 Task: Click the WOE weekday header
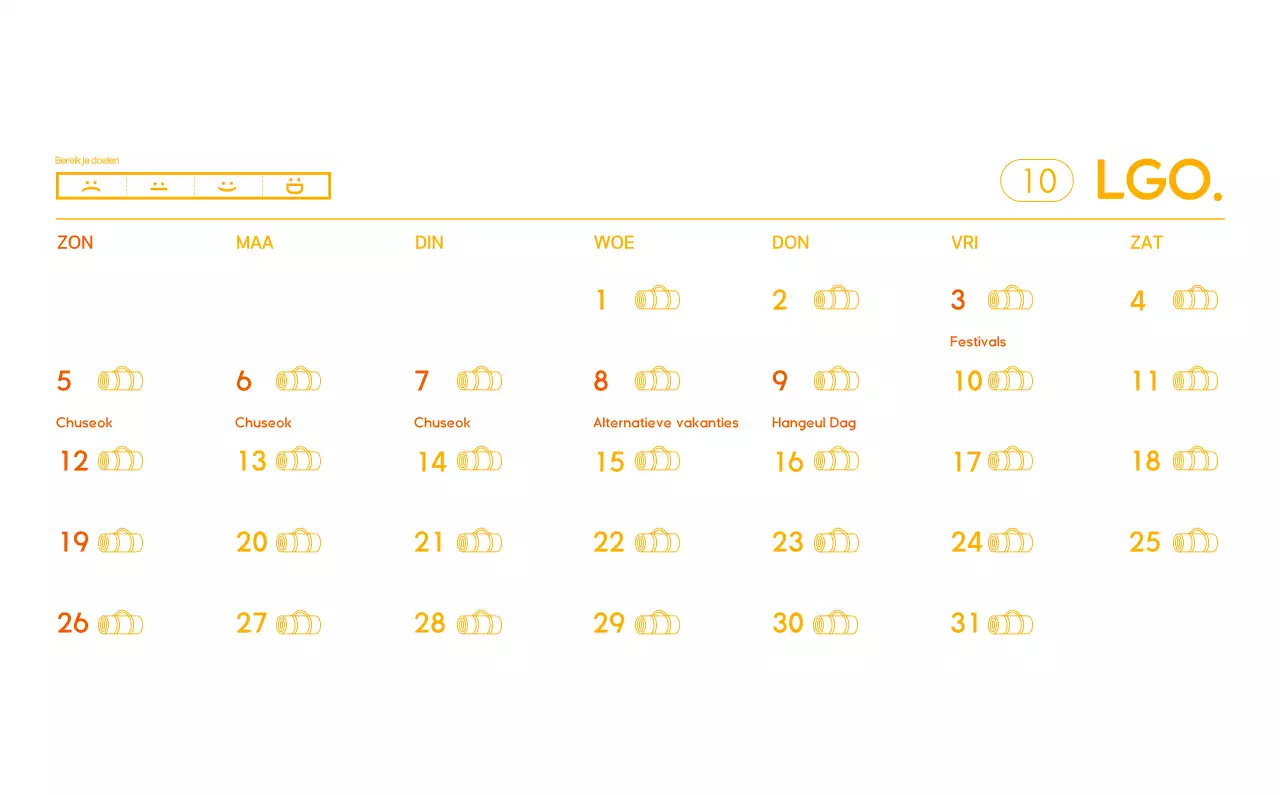(614, 243)
